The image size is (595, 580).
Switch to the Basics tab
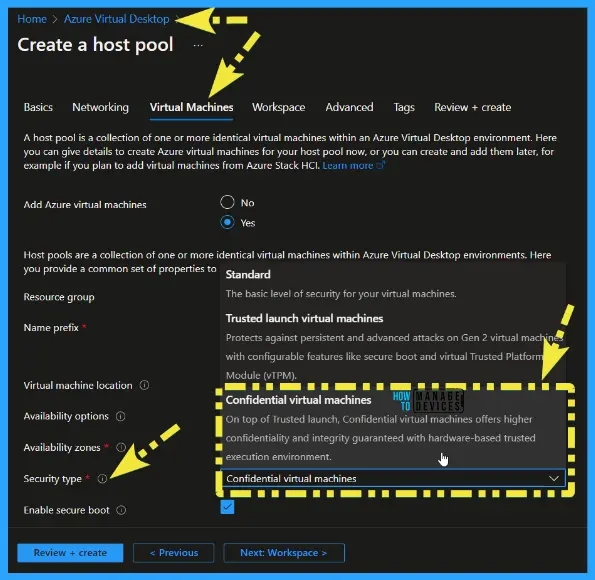click(38, 107)
